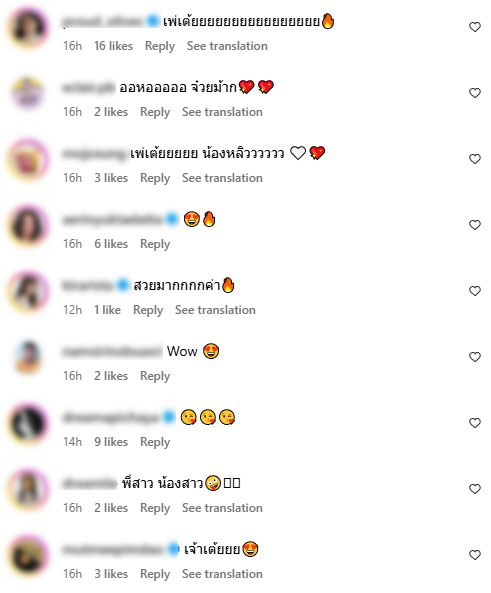
Task: See translation of the topmost comment
Action: 227,46
